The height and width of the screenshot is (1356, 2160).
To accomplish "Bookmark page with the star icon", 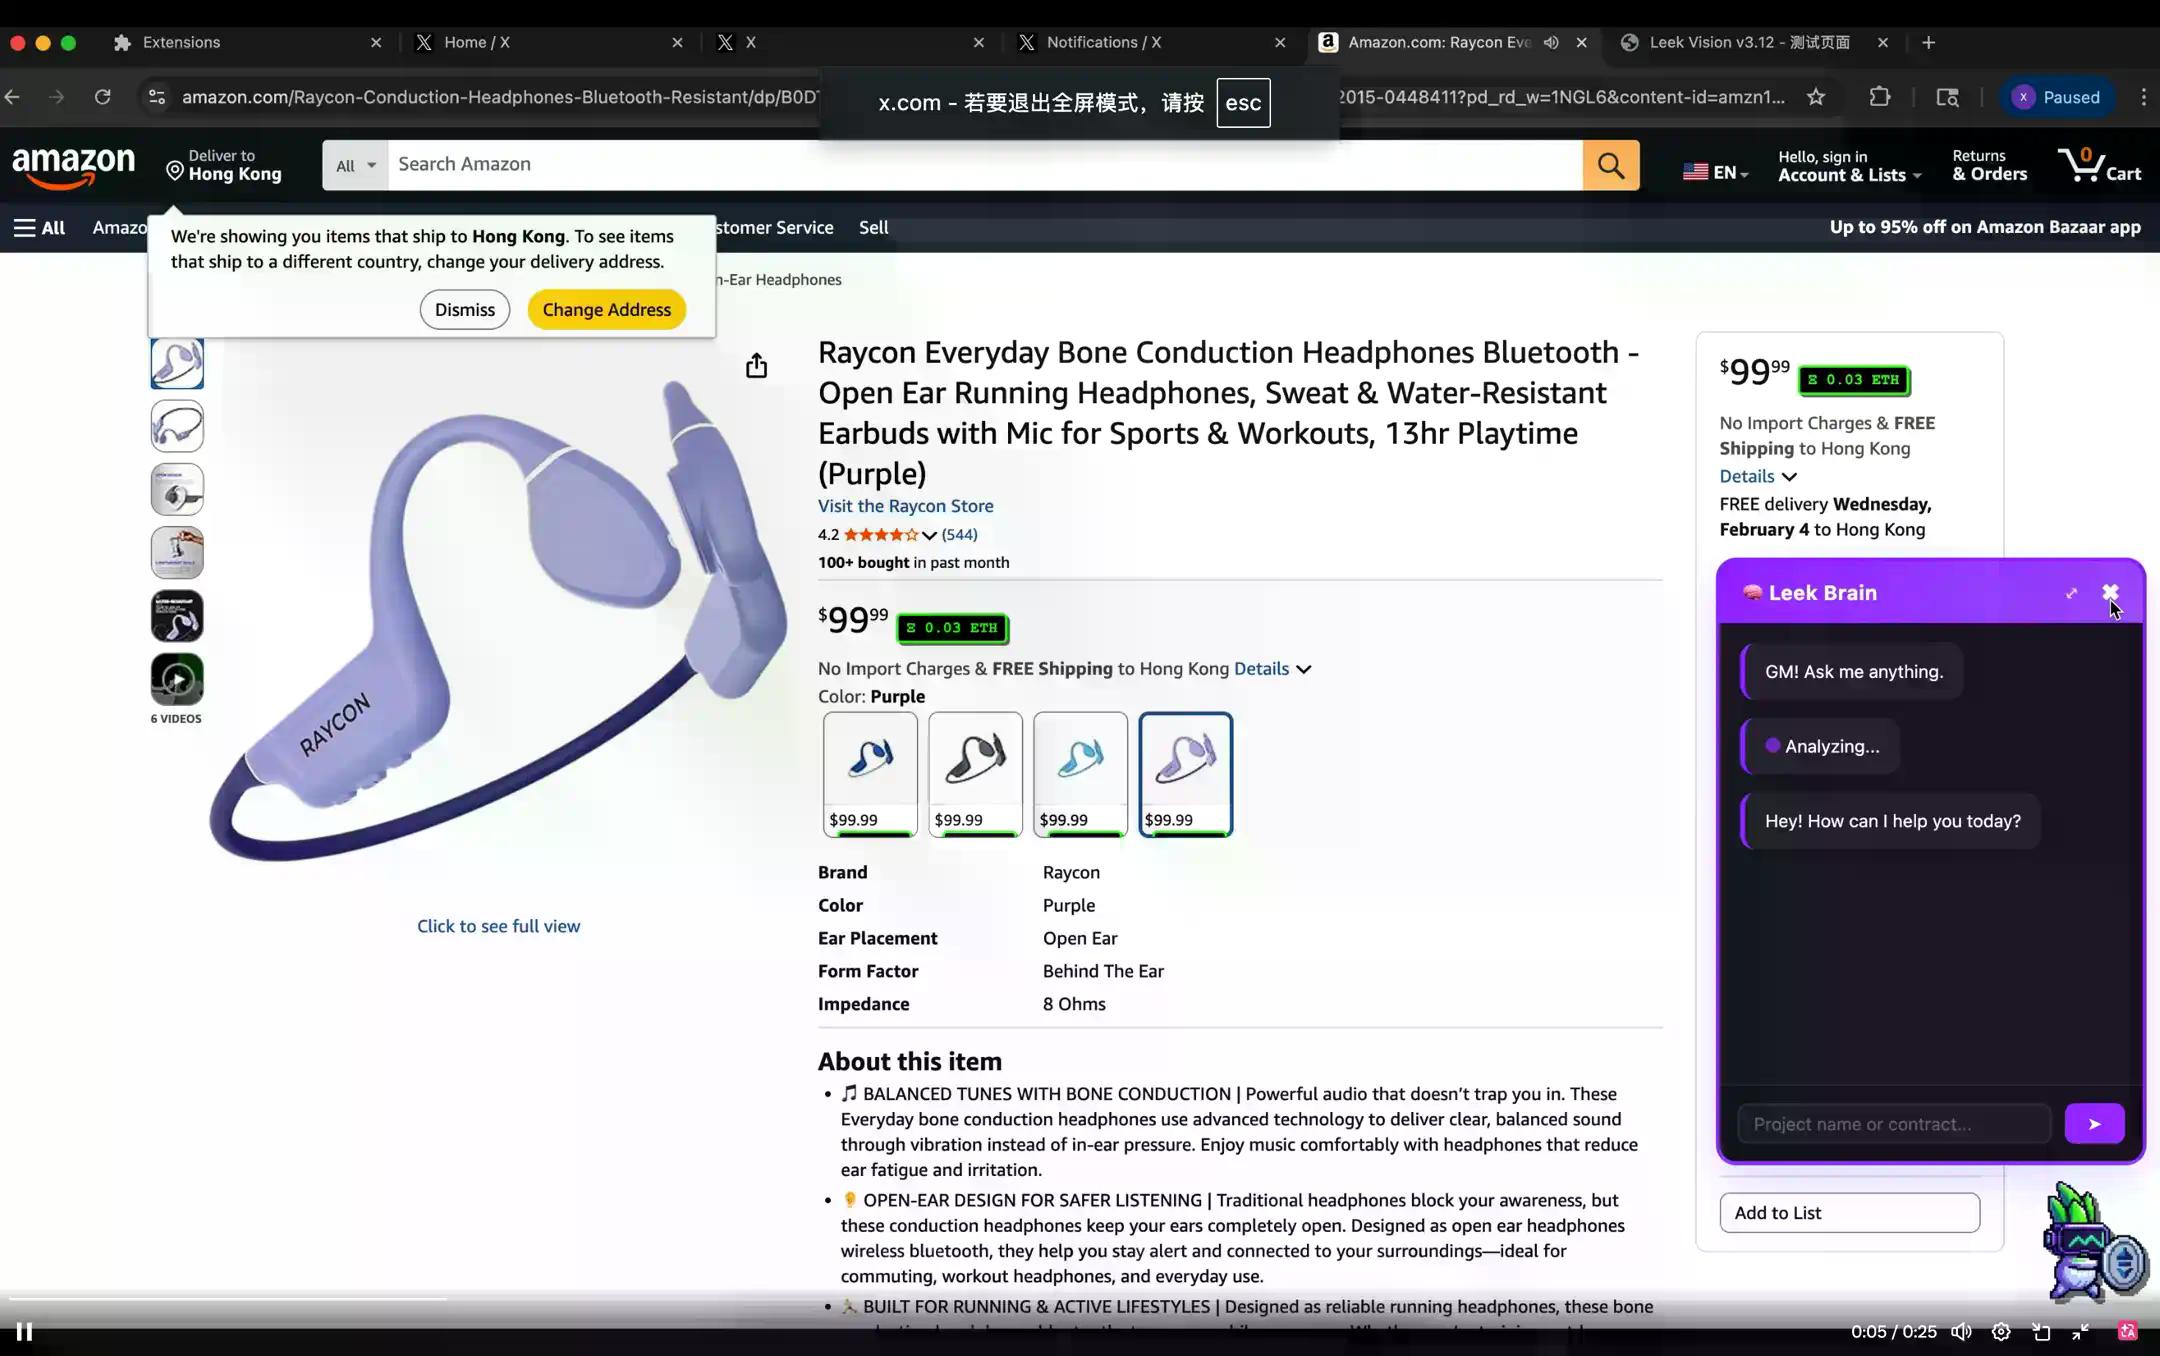I will (x=1816, y=97).
